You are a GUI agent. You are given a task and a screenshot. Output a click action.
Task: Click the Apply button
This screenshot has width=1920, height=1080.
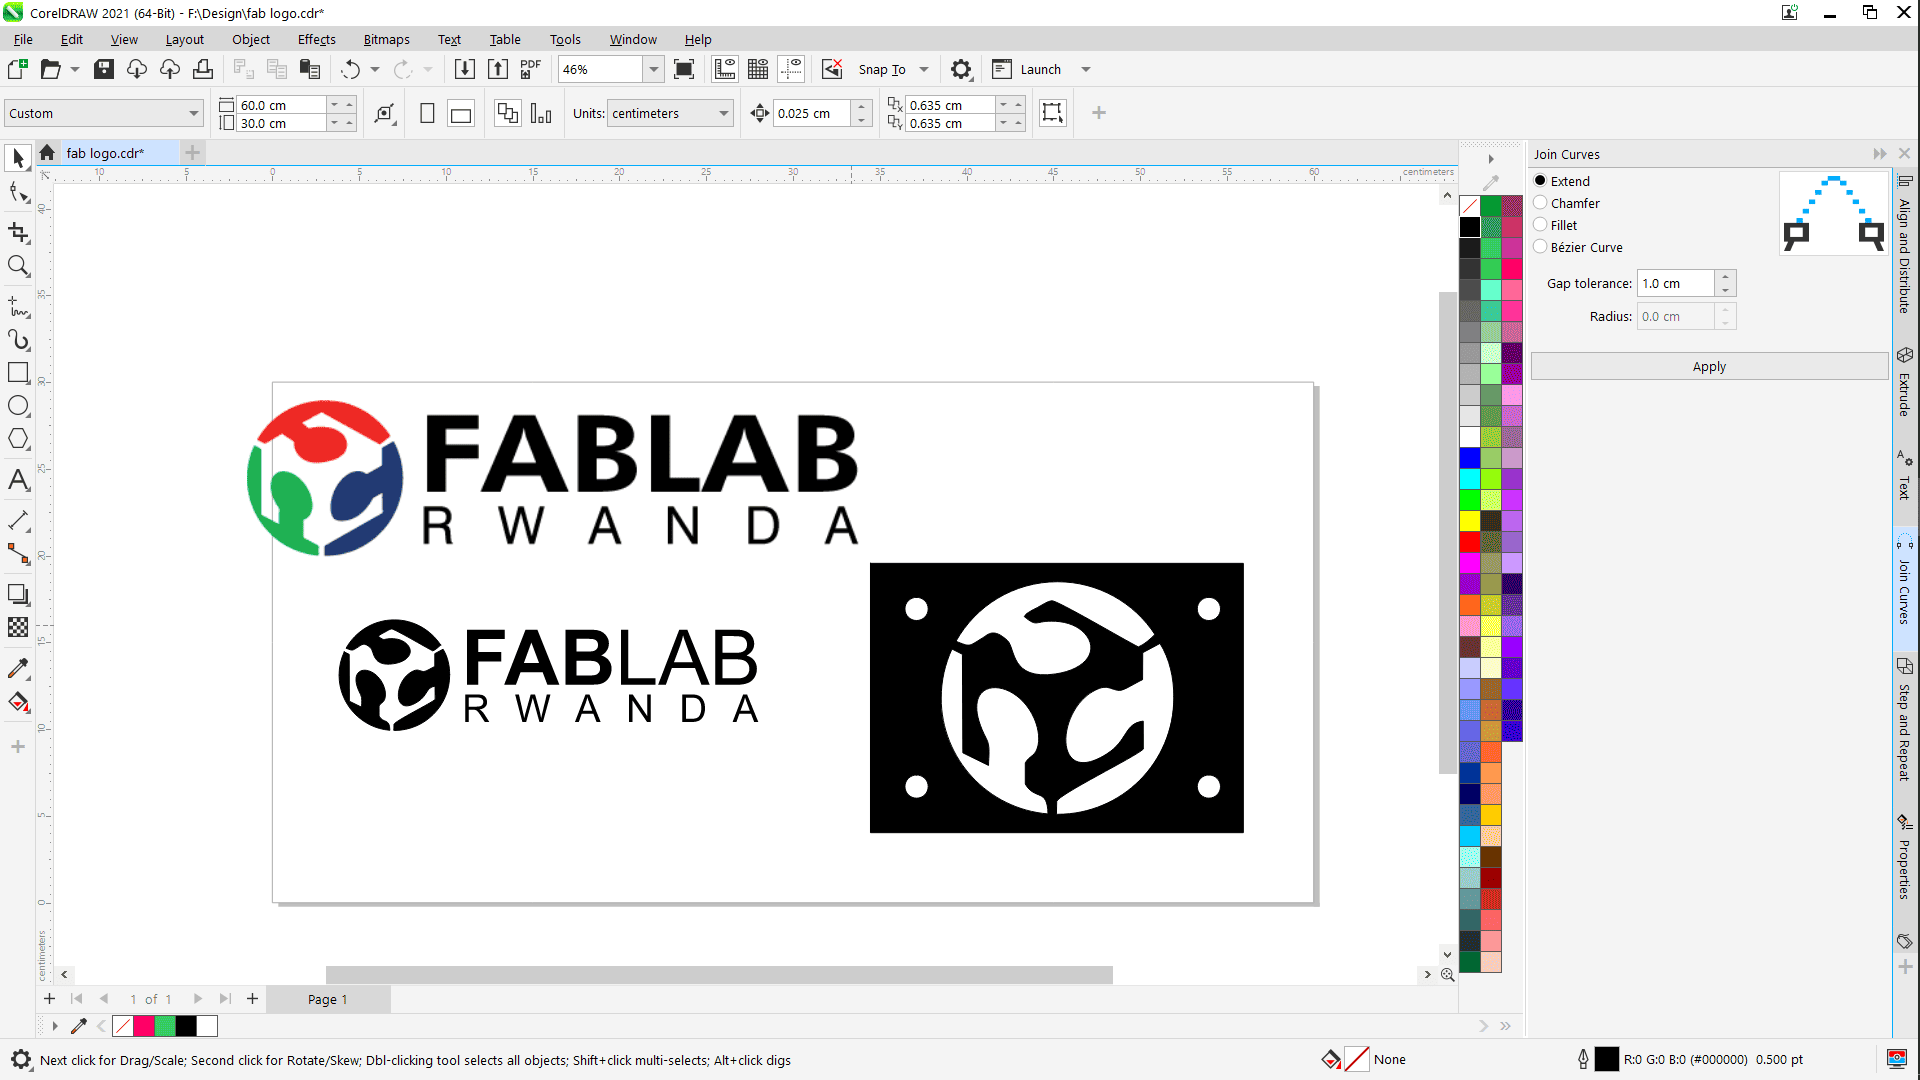coord(1709,367)
